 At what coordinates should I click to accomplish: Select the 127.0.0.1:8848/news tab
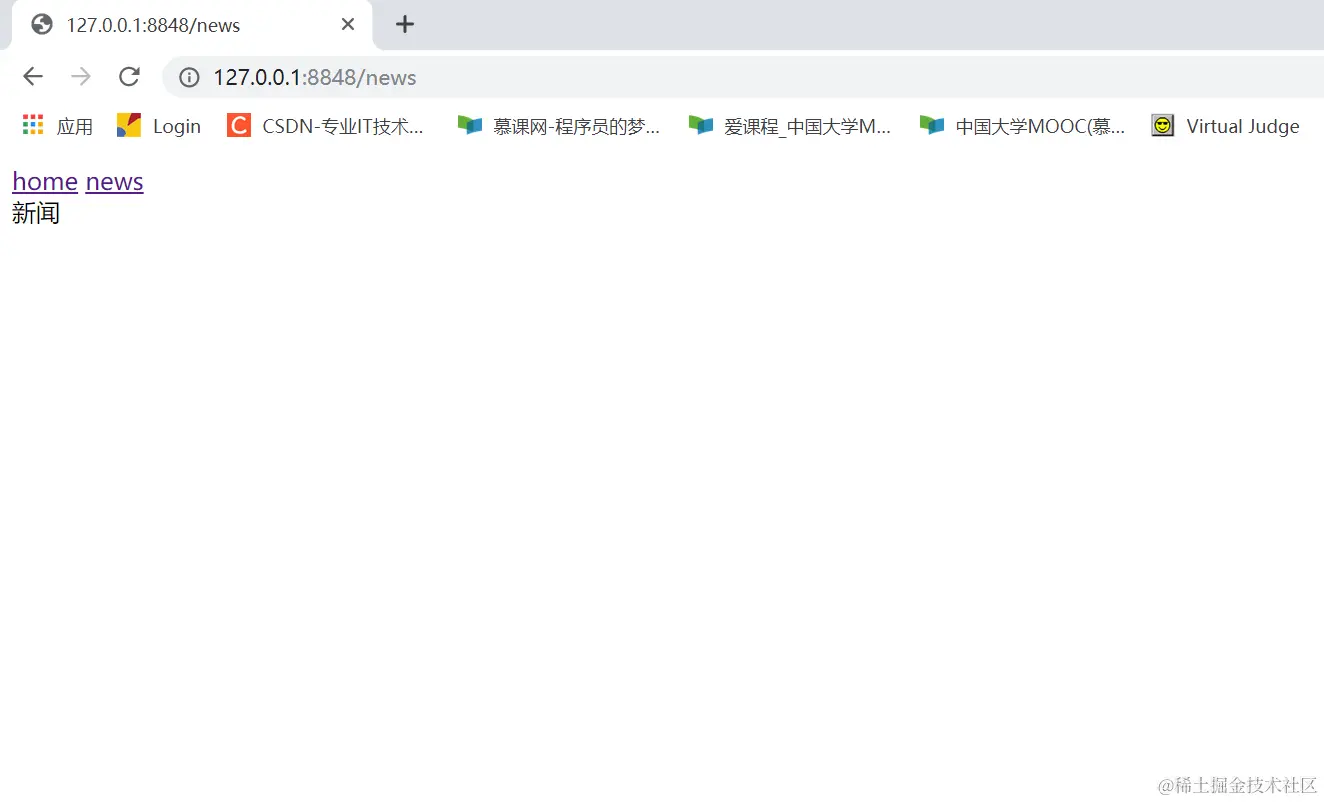click(x=192, y=25)
